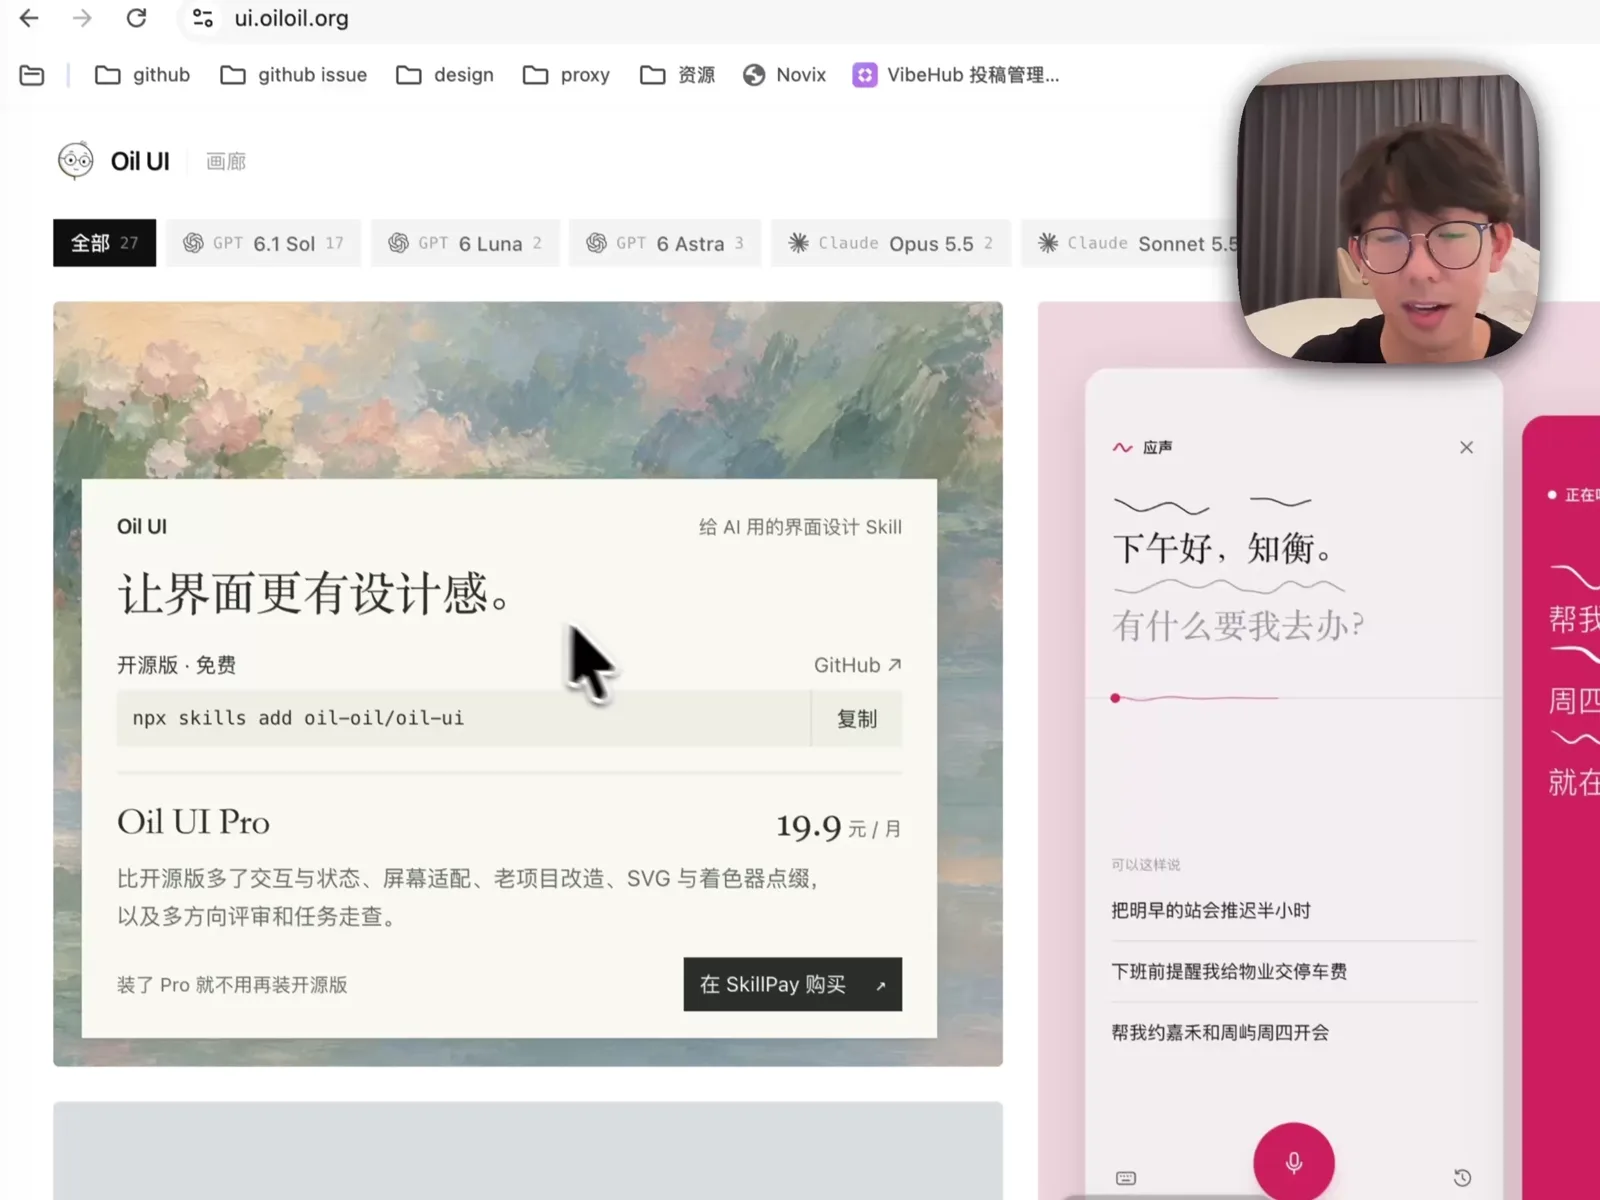Go forward with the browser forward arrow
Image resolution: width=1600 pixels, height=1200 pixels.
click(82, 18)
